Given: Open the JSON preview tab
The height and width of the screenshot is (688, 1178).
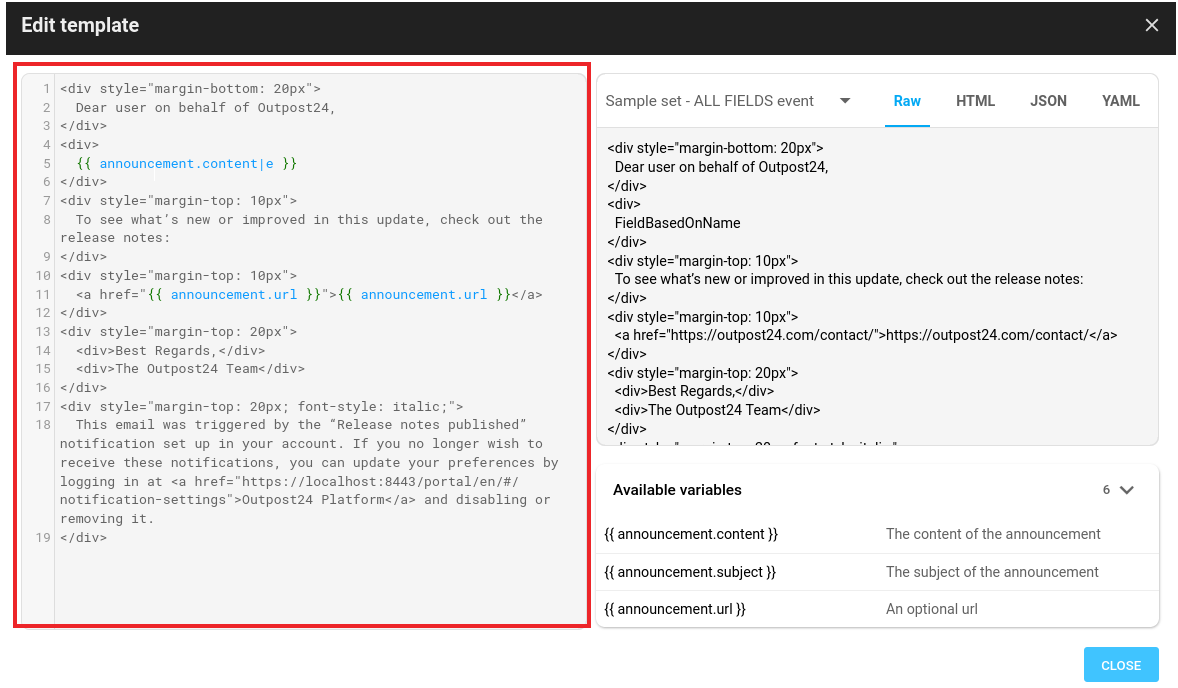Looking at the screenshot, I should 1048,101.
